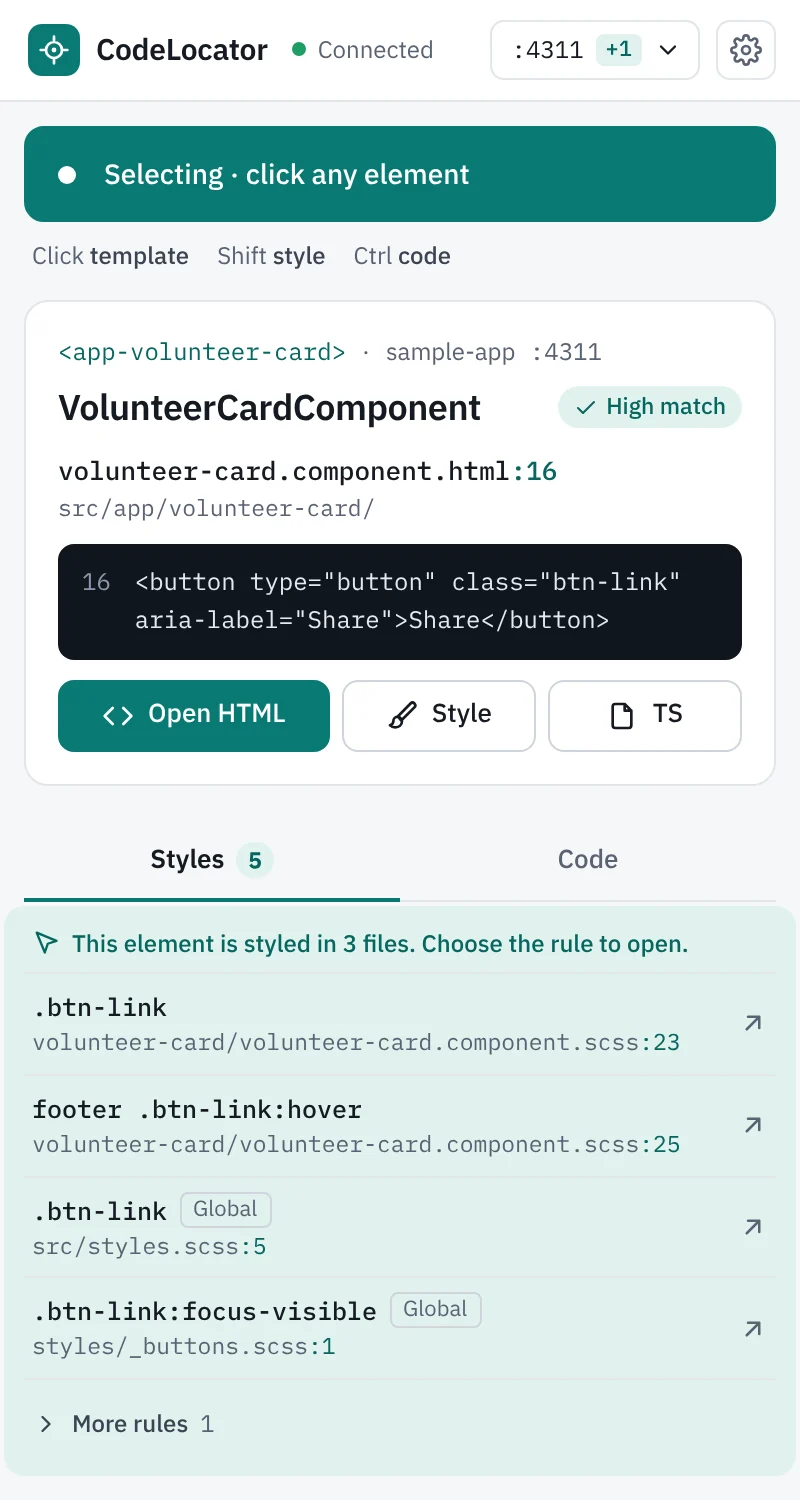800x1500 pixels.
Task: Click the Shift style hint
Action: [271, 256]
